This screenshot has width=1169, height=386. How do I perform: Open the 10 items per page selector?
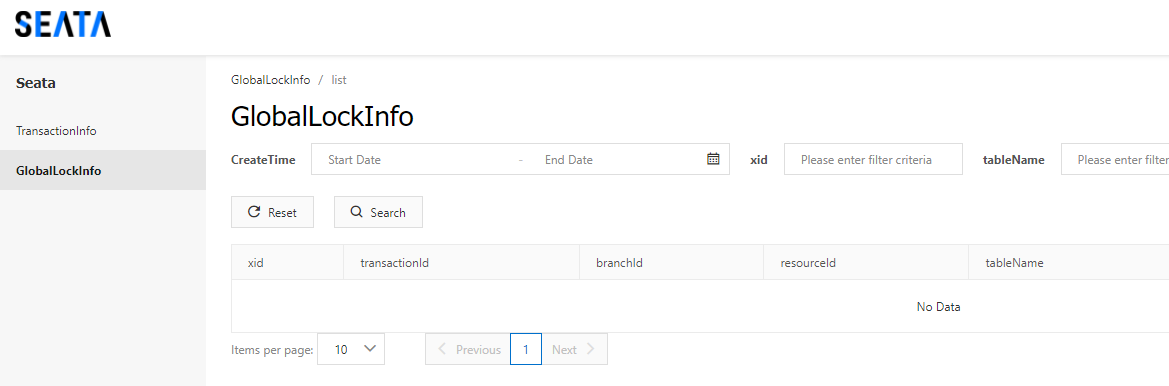350,349
